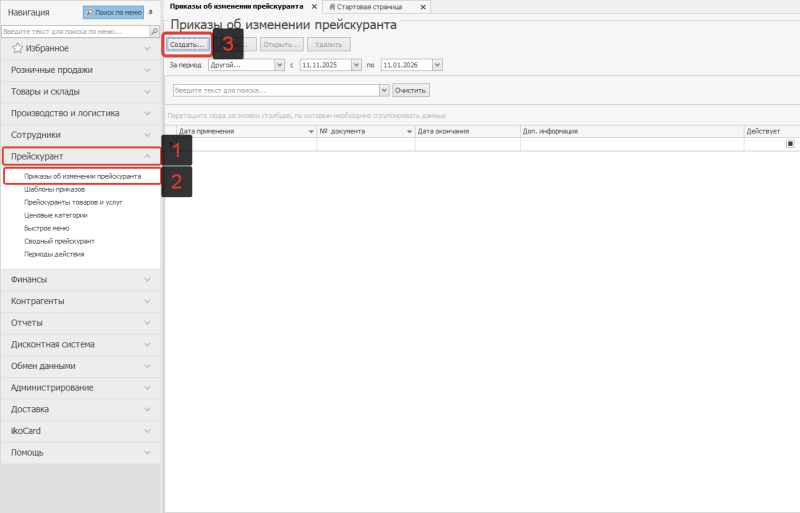This screenshot has width=800, height=513.
Task: Open the start date 11.11.2025 picker
Action: pos(356,65)
